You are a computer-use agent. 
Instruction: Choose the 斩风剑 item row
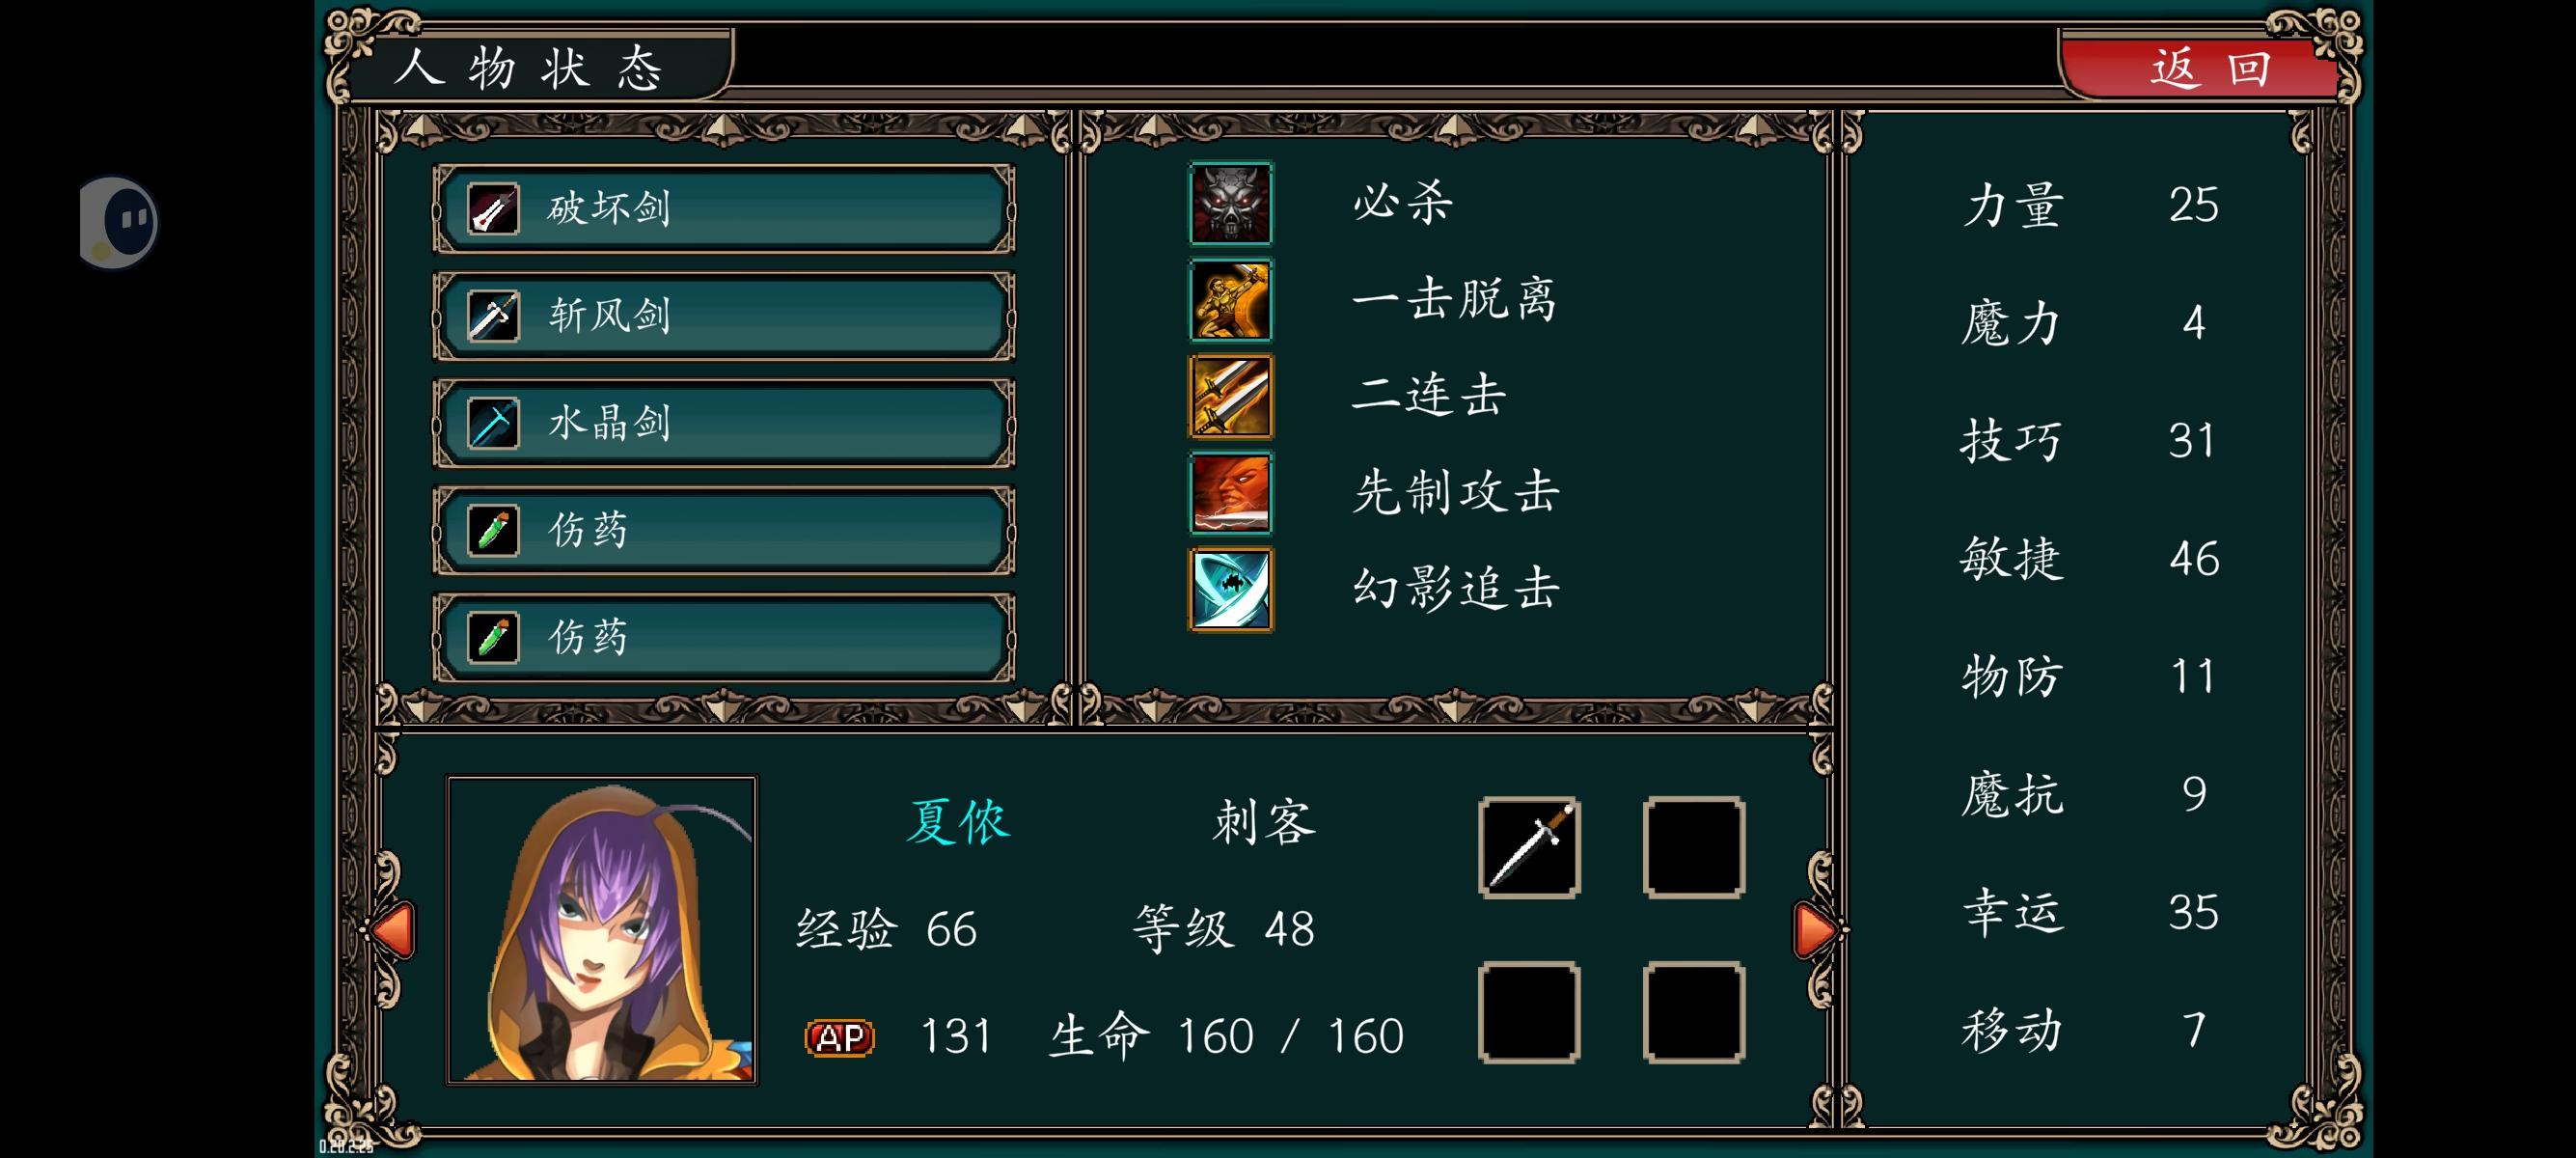click(x=724, y=316)
